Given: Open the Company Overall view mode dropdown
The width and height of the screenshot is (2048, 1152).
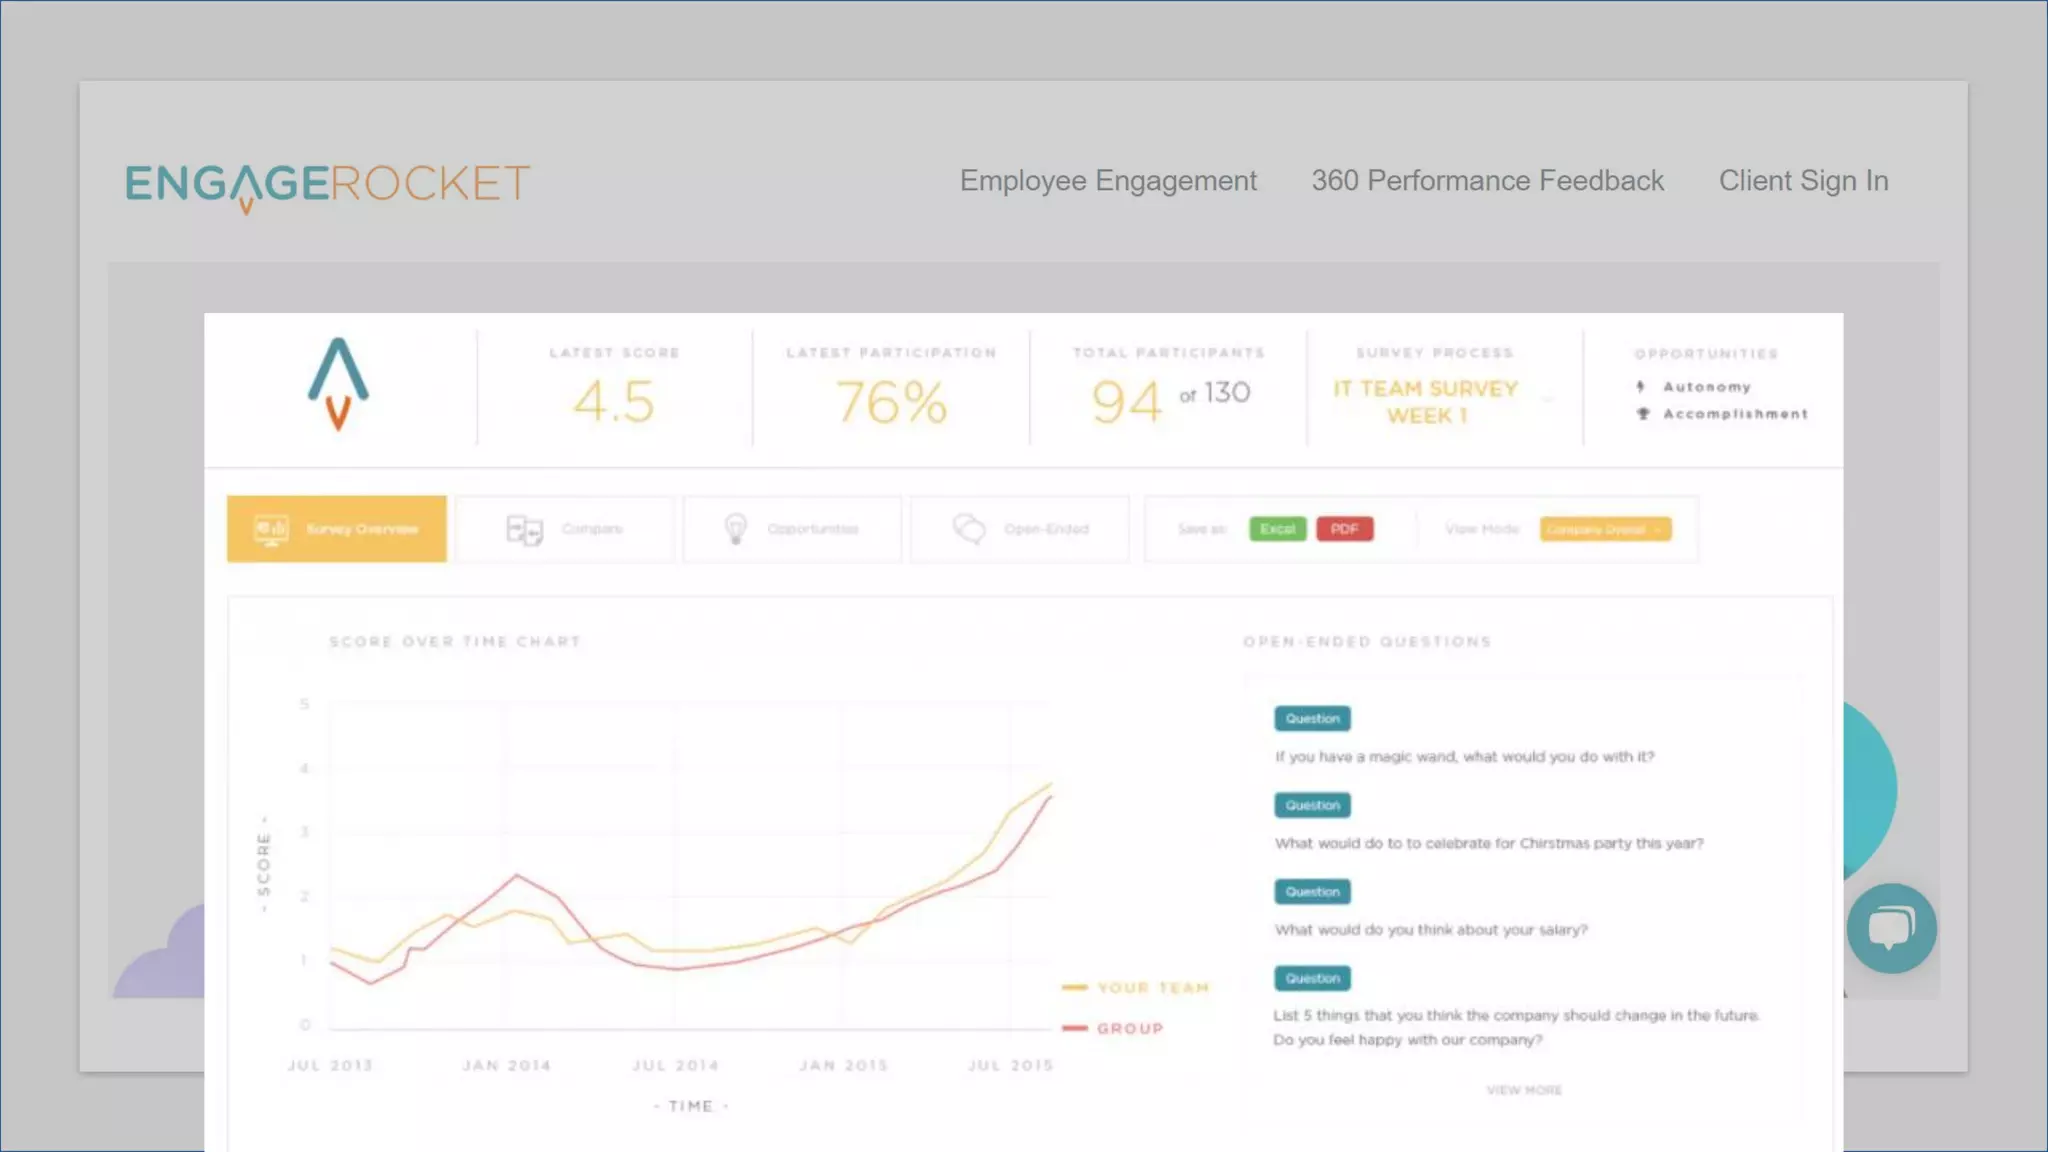Looking at the screenshot, I should 1604,529.
